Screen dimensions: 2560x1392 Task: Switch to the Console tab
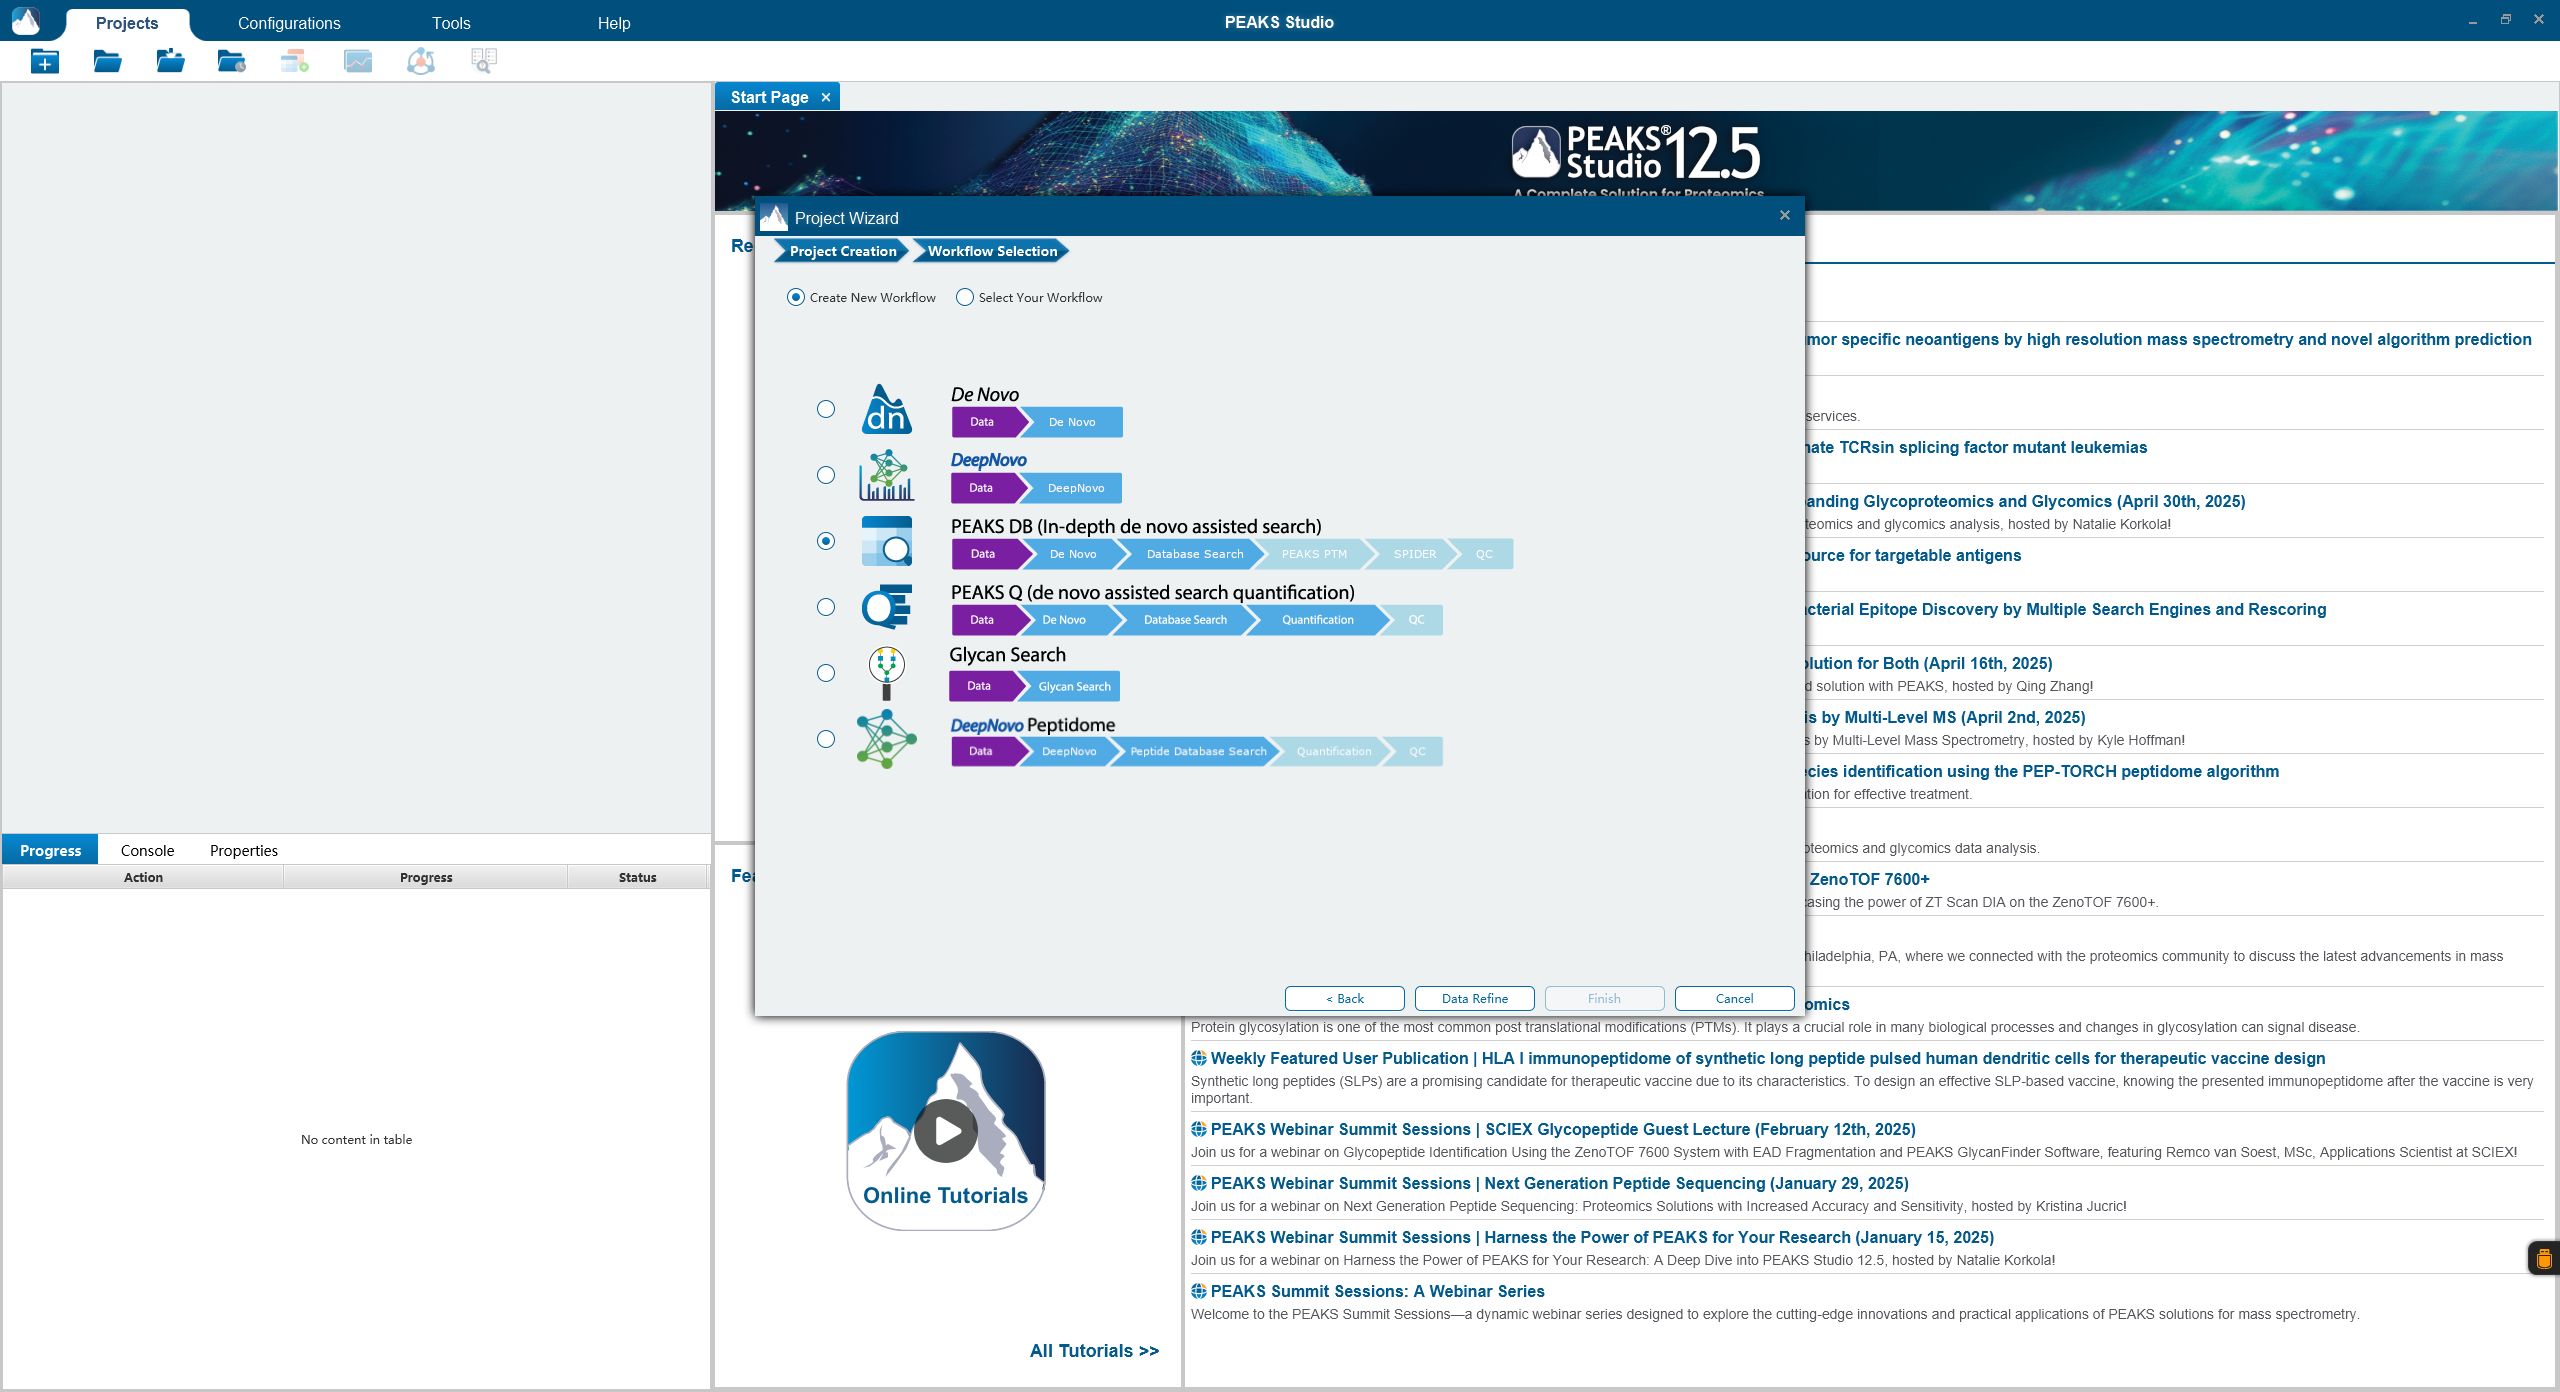pos(147,850)
